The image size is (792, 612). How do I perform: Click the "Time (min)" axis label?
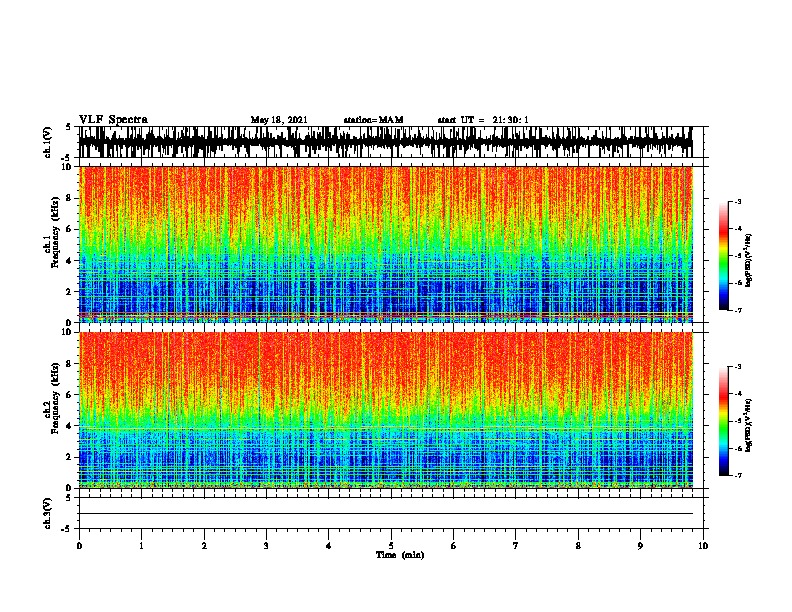tap(400, 555)
